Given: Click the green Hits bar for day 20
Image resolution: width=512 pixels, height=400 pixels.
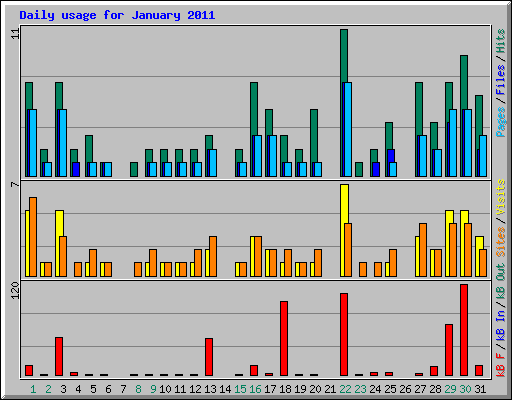Looking at the screenshot, I should tap(314, 135).
